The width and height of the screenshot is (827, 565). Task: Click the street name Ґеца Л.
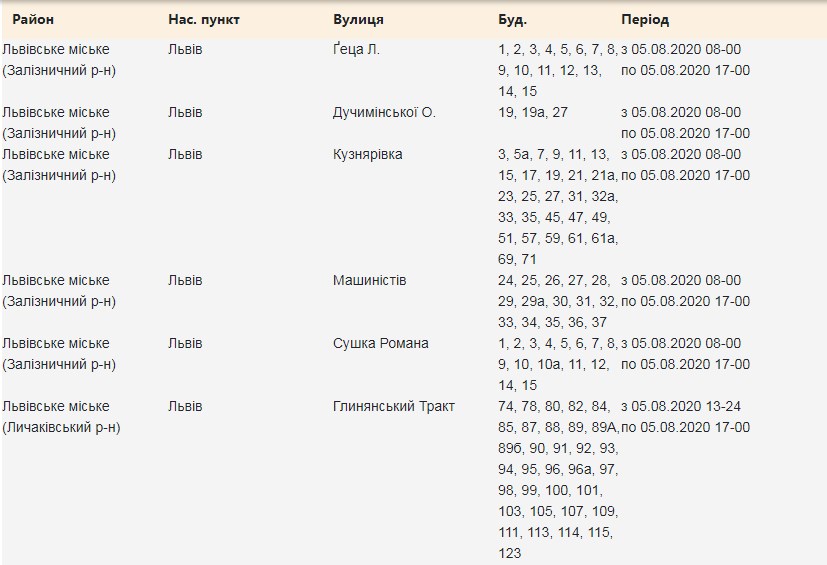[356, 49]
